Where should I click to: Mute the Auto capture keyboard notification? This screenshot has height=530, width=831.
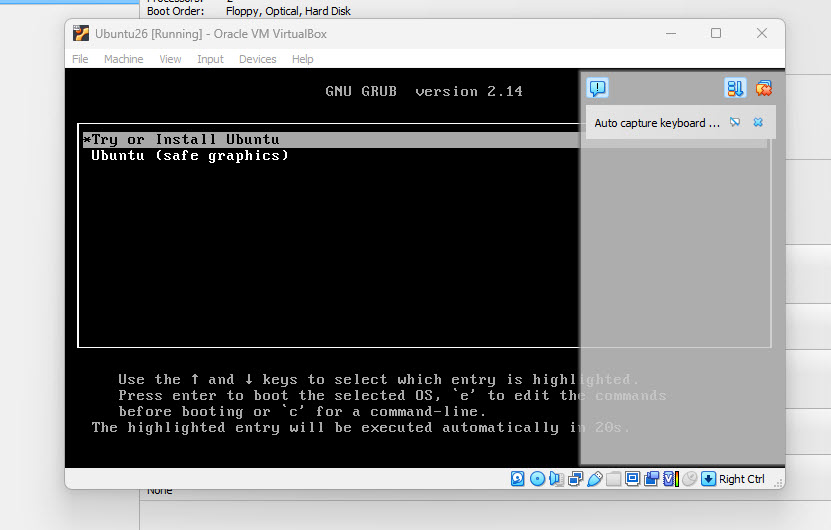[735, 122]
